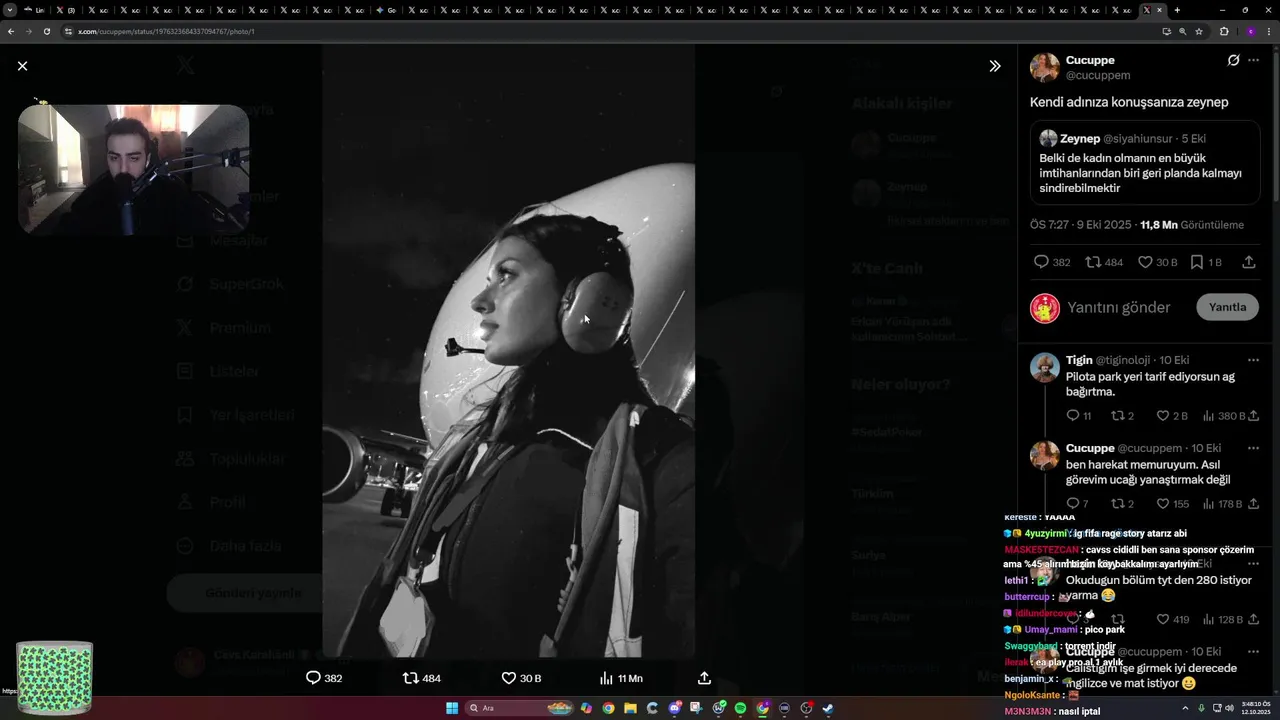Expand hidden system tray icons
Viewport: 1280px width, 720px height.
[x=1186, y=708]
